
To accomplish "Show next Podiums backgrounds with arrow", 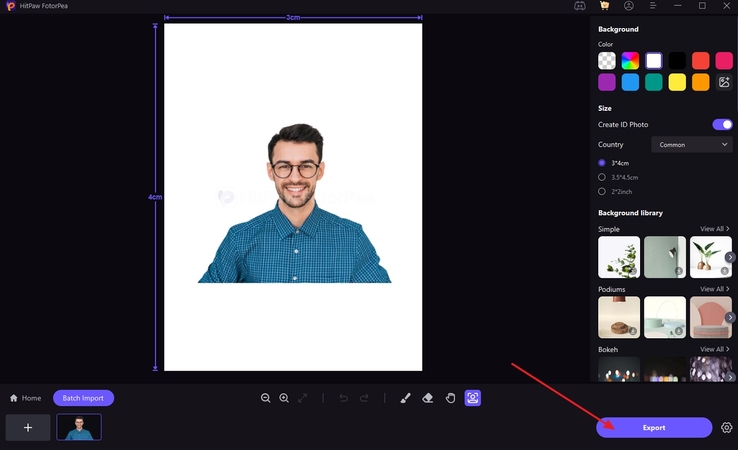I will (730, 317).
